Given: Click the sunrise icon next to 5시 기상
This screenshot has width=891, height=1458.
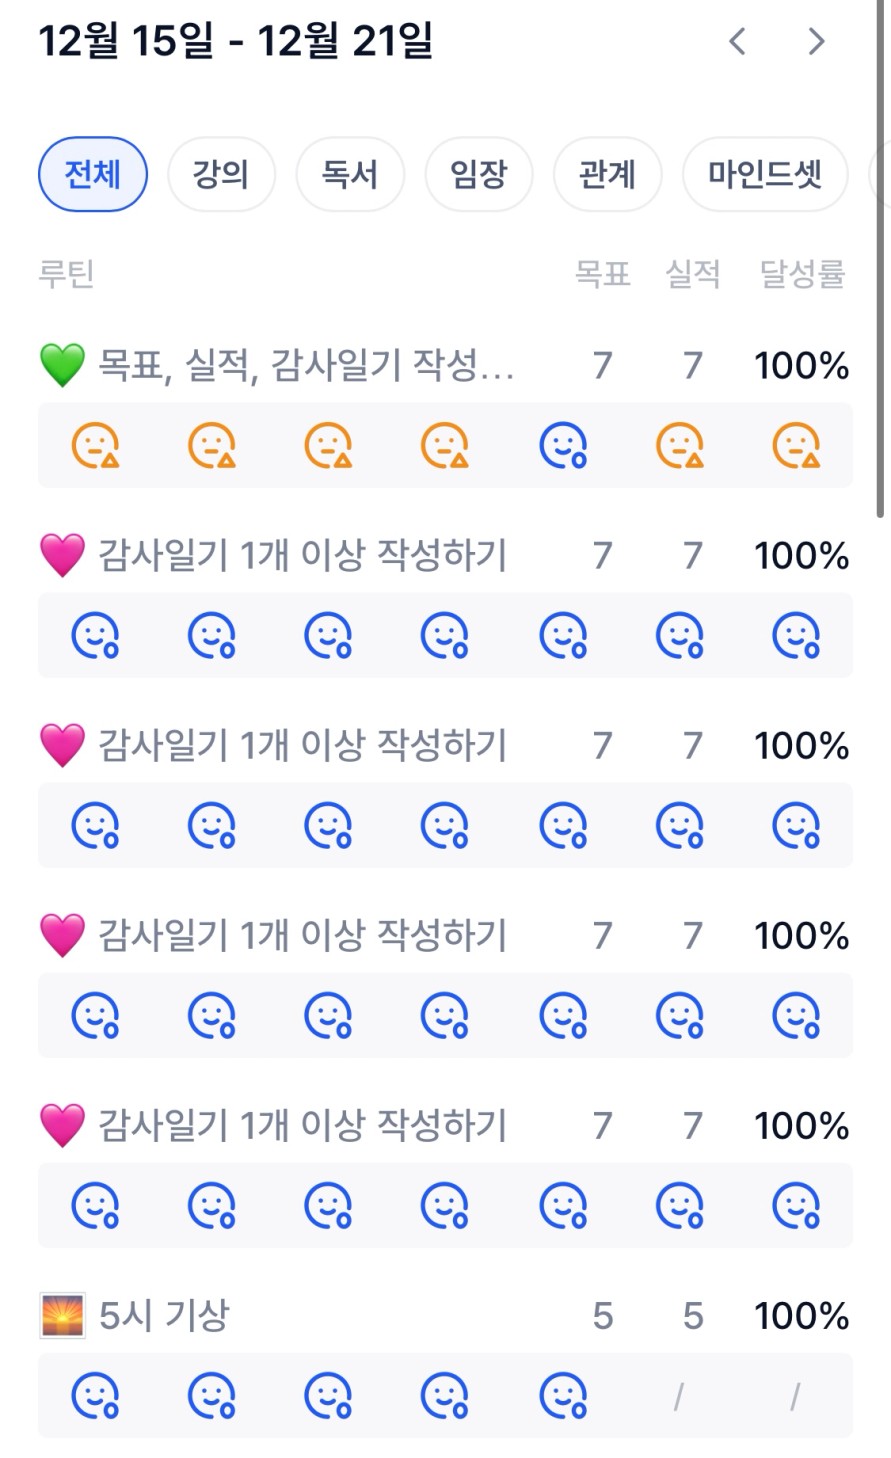Looking at the screenshot, I should [x=62, y=1315].
